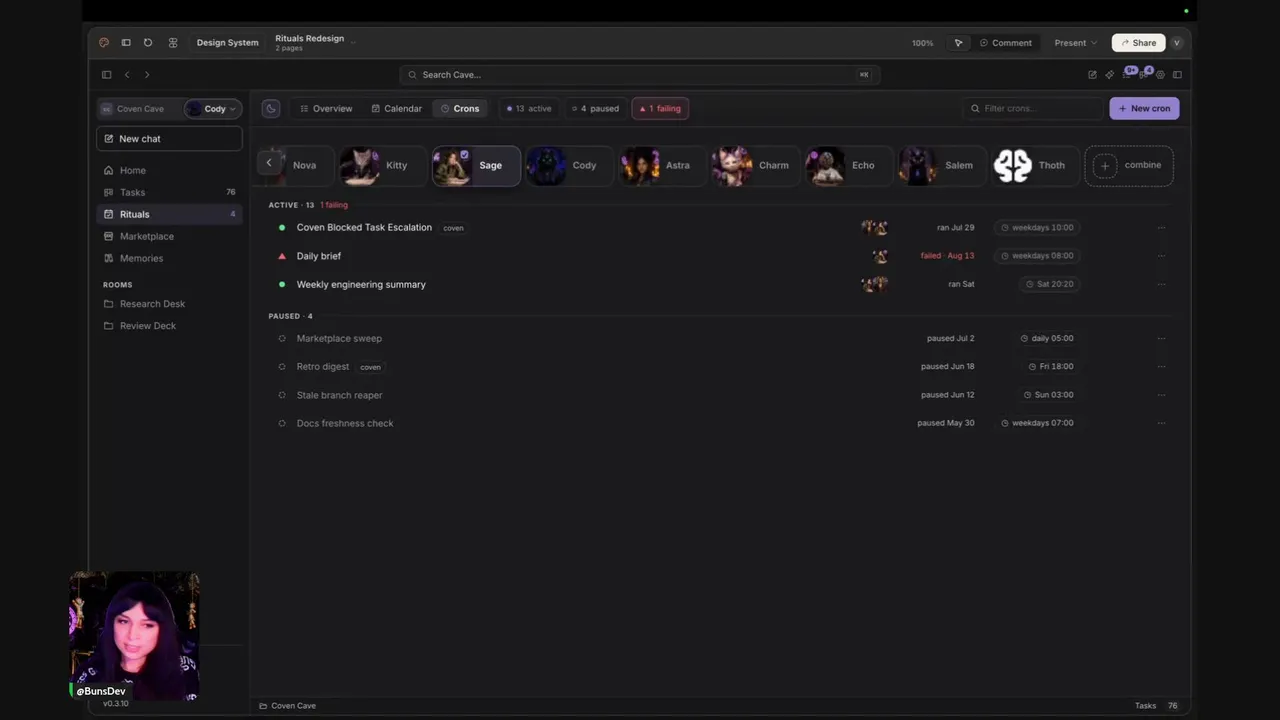Click the combine agents button
The height and width of the screenshot is (720, 1280).
[1129, 165]
